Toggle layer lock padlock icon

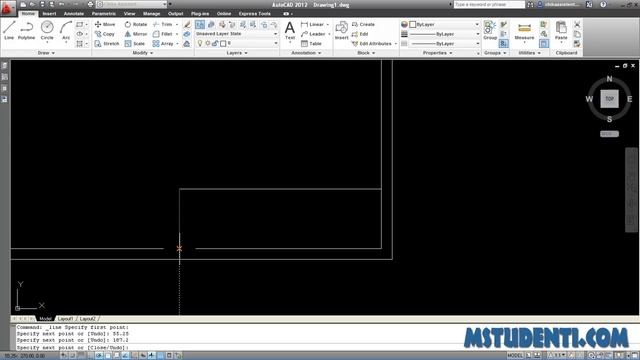point(215,43)
